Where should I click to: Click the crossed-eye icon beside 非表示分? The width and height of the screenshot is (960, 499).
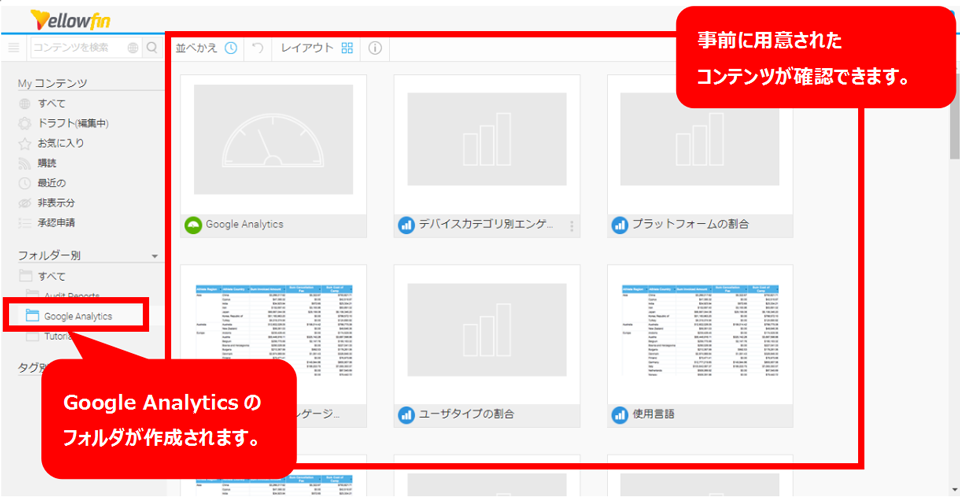click(24, 203)
